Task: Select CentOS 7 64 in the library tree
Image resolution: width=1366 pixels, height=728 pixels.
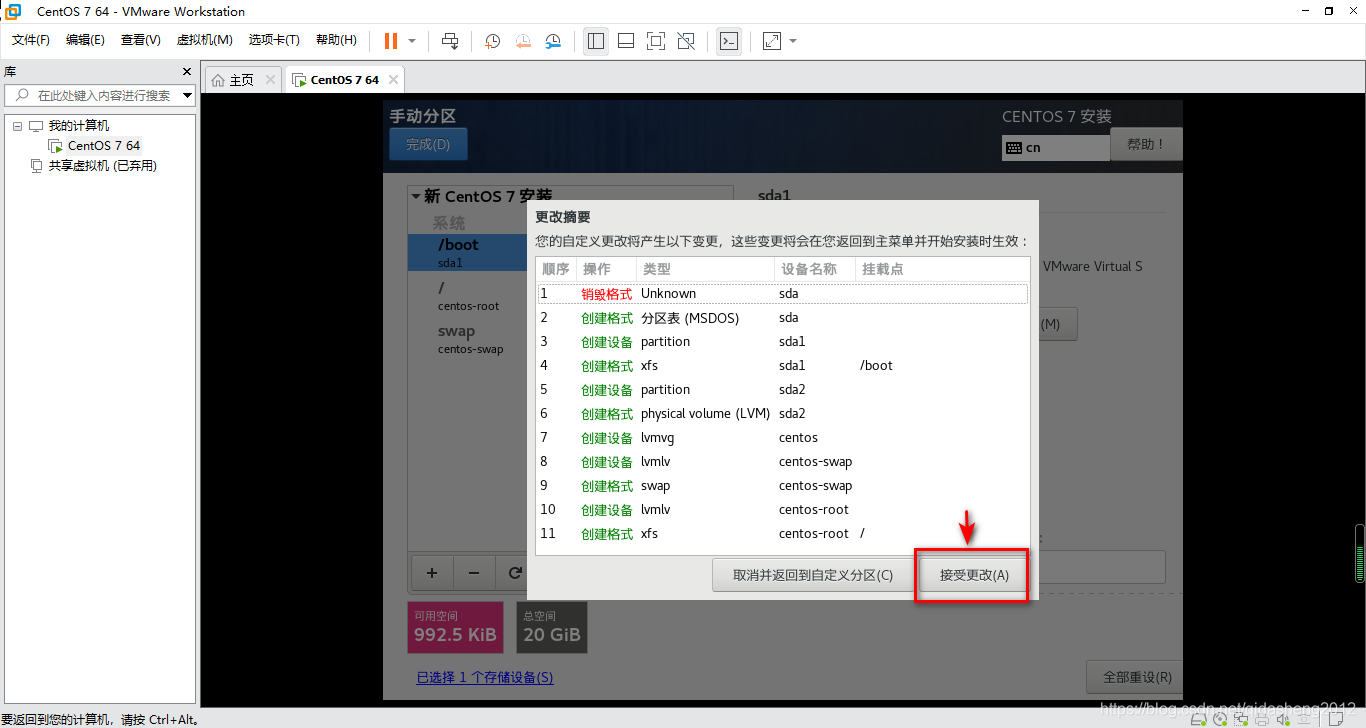Action: 104,146
